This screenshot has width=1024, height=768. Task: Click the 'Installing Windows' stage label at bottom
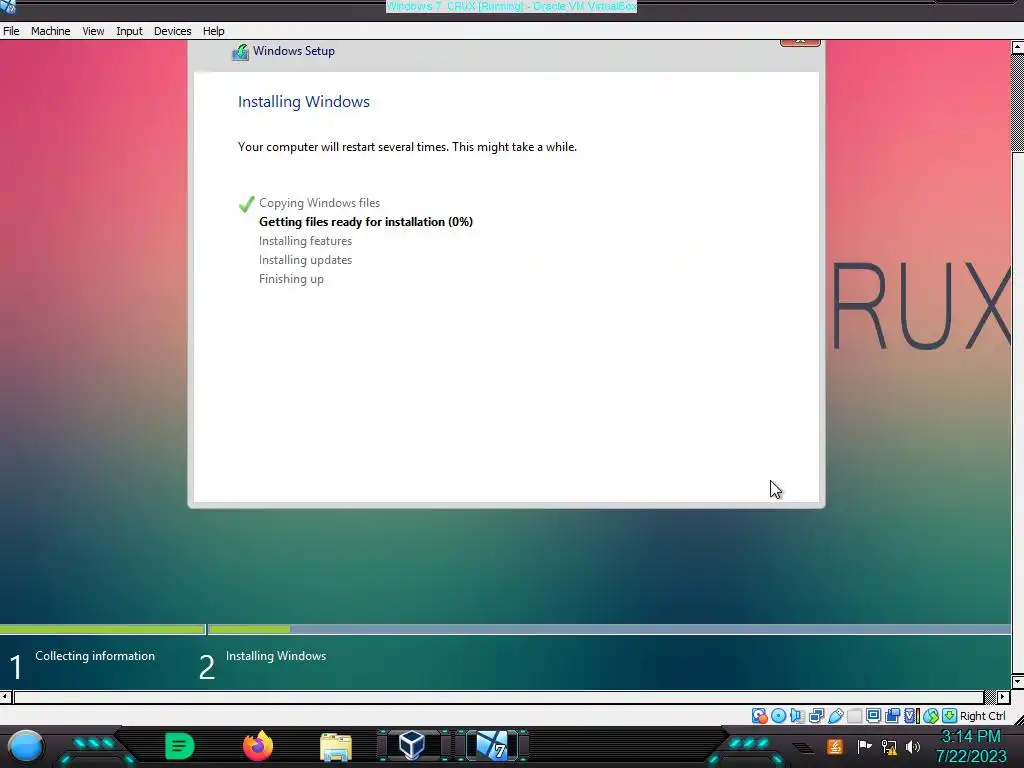(276, 656)
